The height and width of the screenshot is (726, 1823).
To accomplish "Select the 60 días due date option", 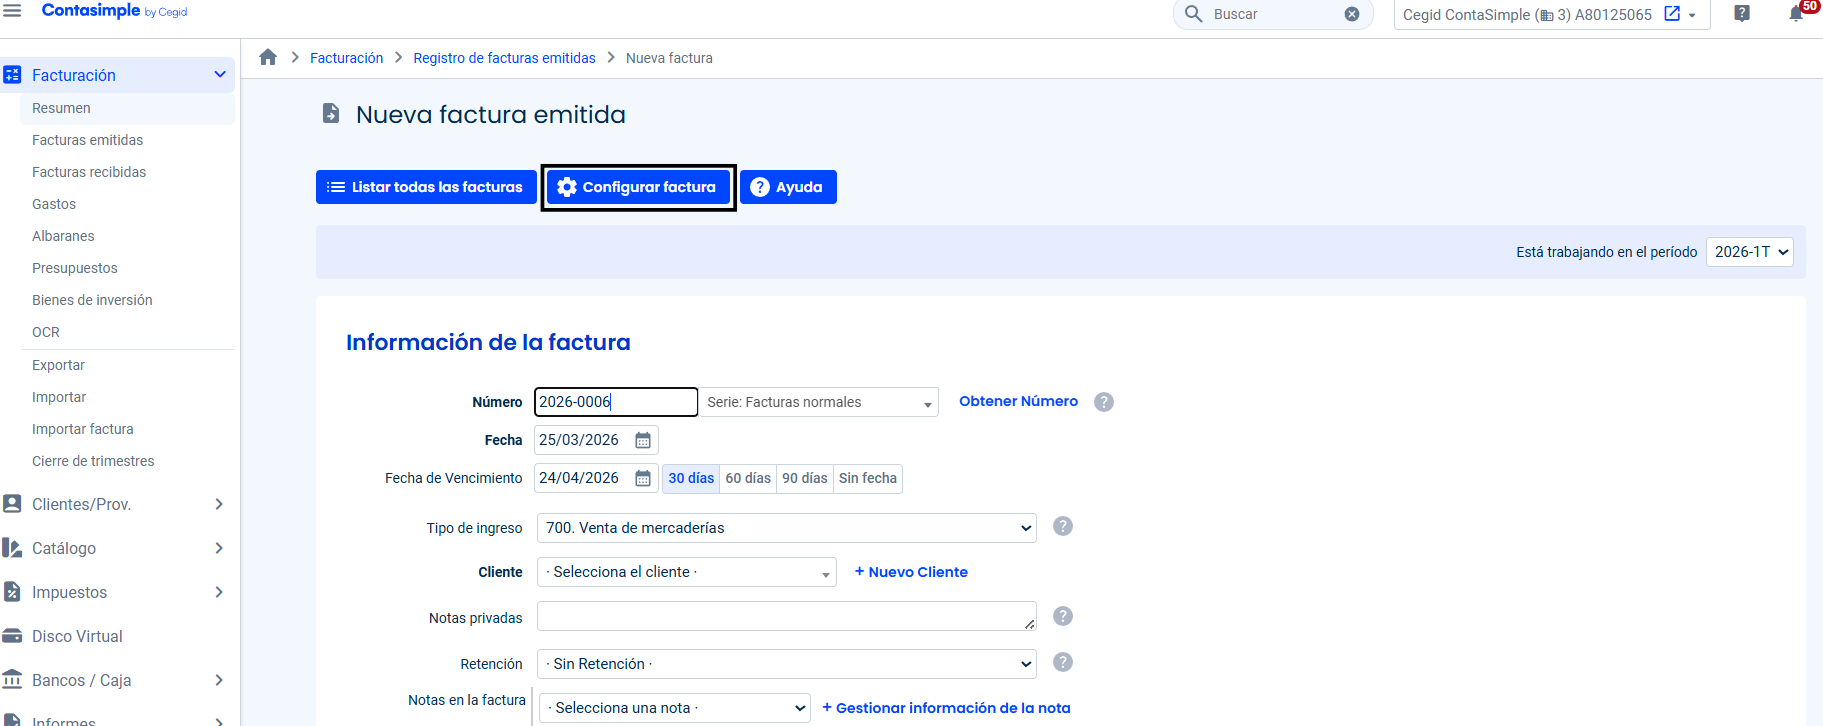I will [748, 479].
